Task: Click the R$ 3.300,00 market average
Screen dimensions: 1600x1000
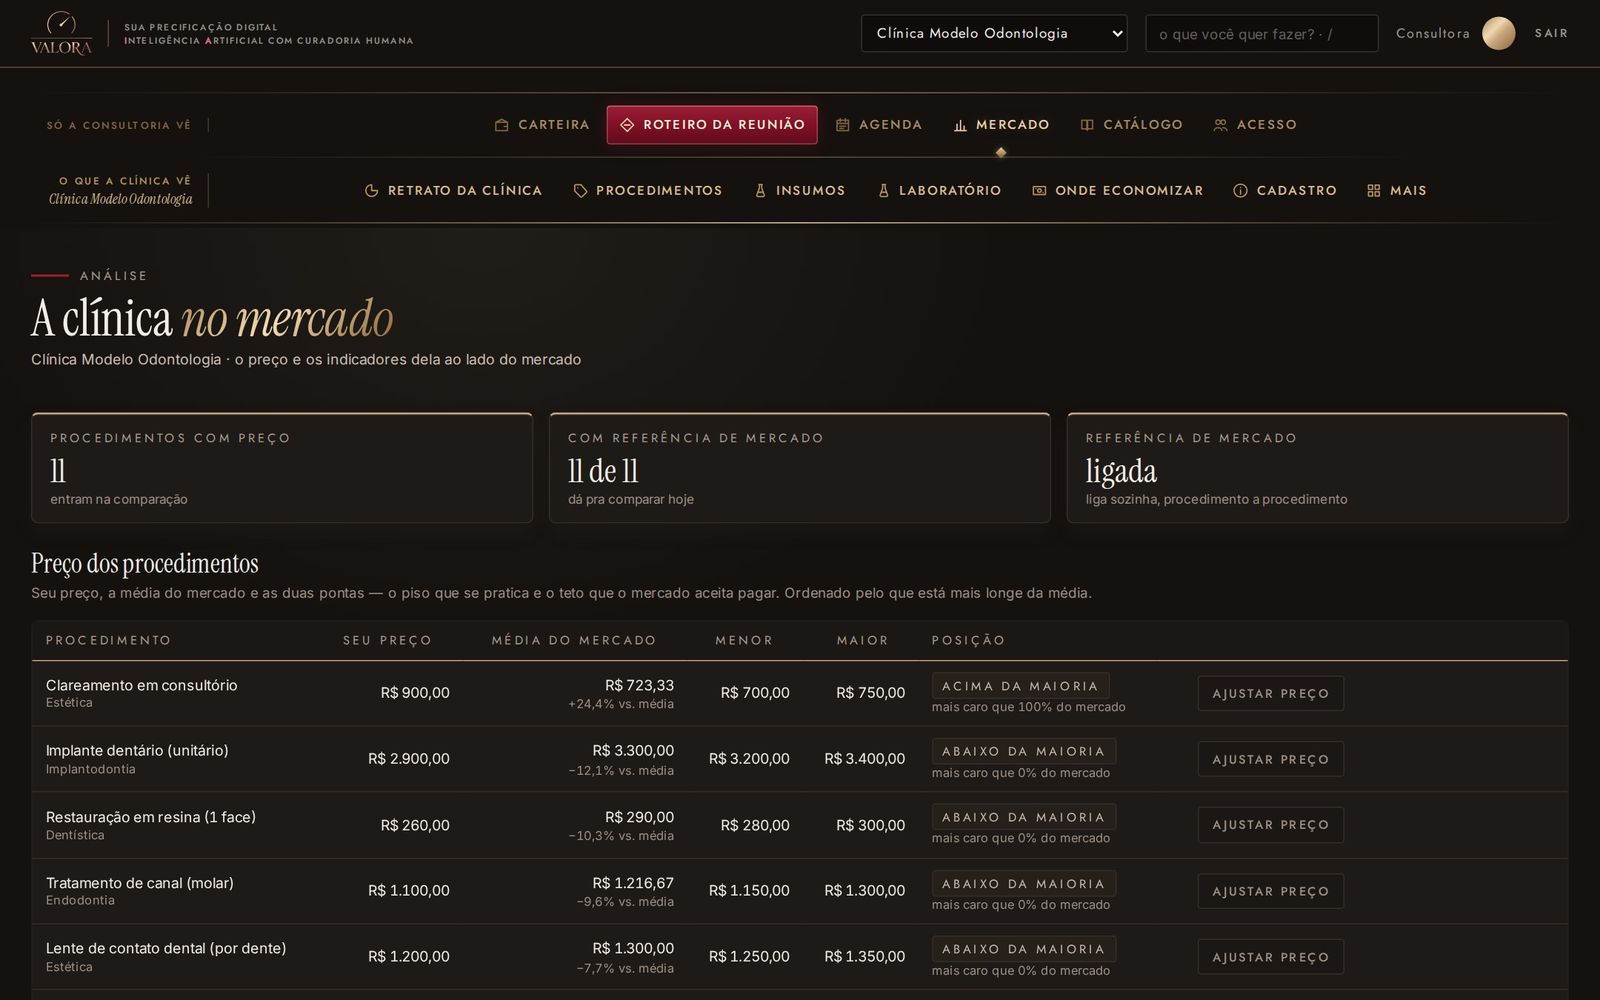Action: [633, 750]
